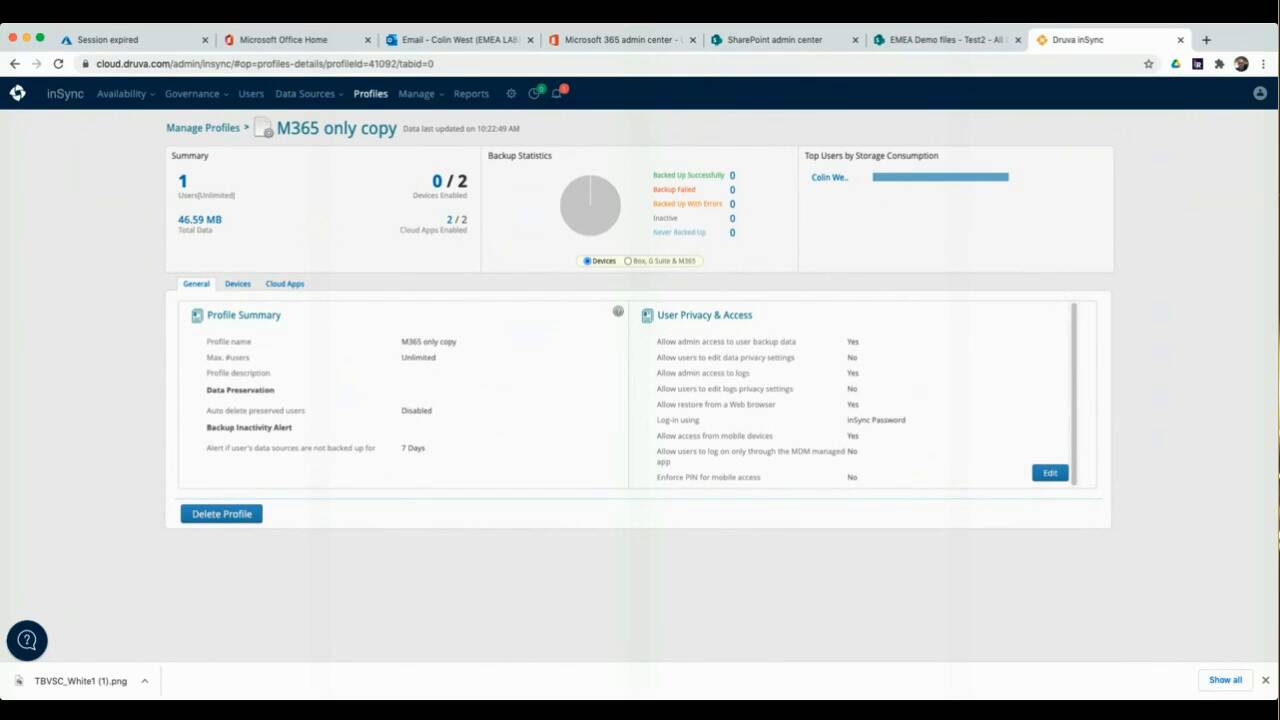Switch to the Cloud Apps tab
1280x720 pixels.
click(x=285, y=284)
